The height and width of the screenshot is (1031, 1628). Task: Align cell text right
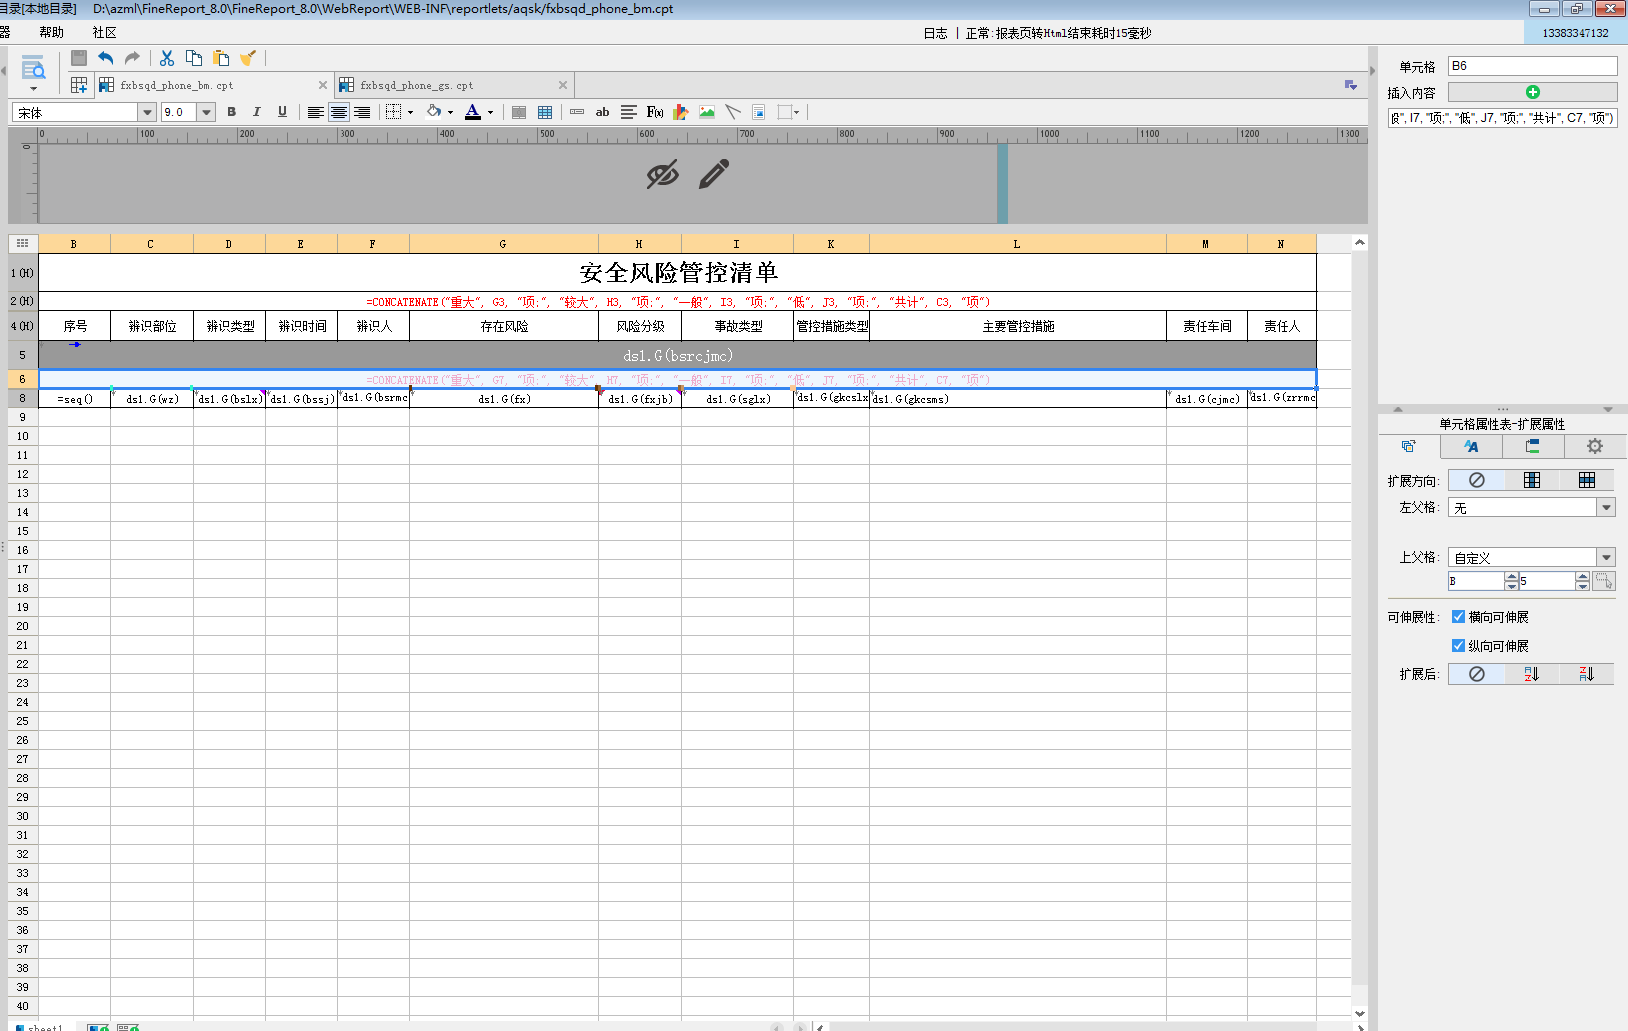coord(362,112)
